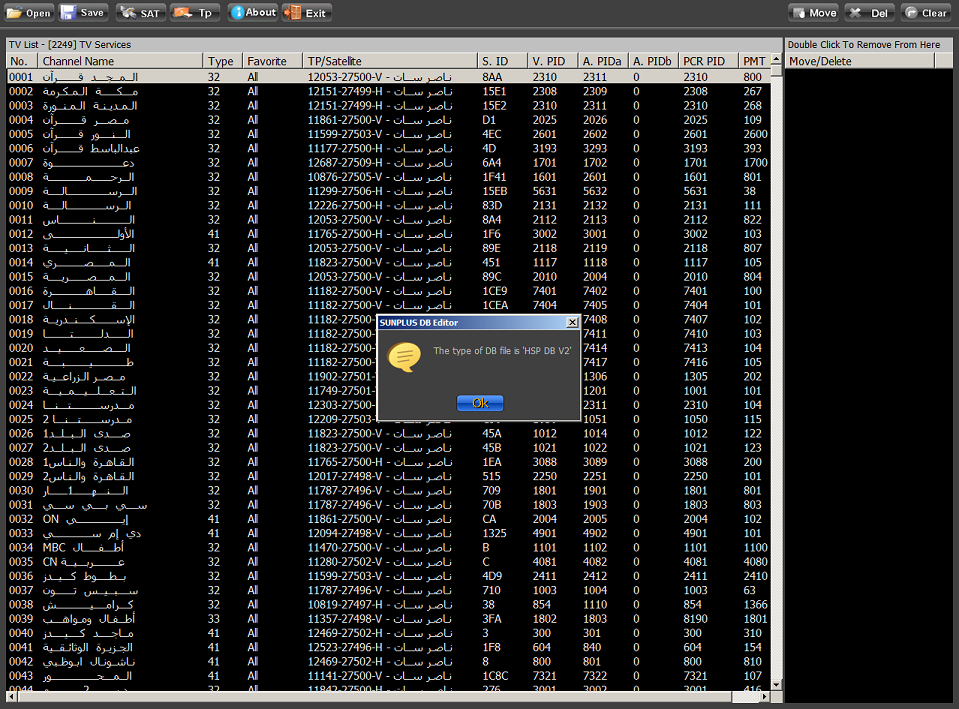Select channel row 0002
This screenshot has height=709, width=959.
(x=388, y=91)
